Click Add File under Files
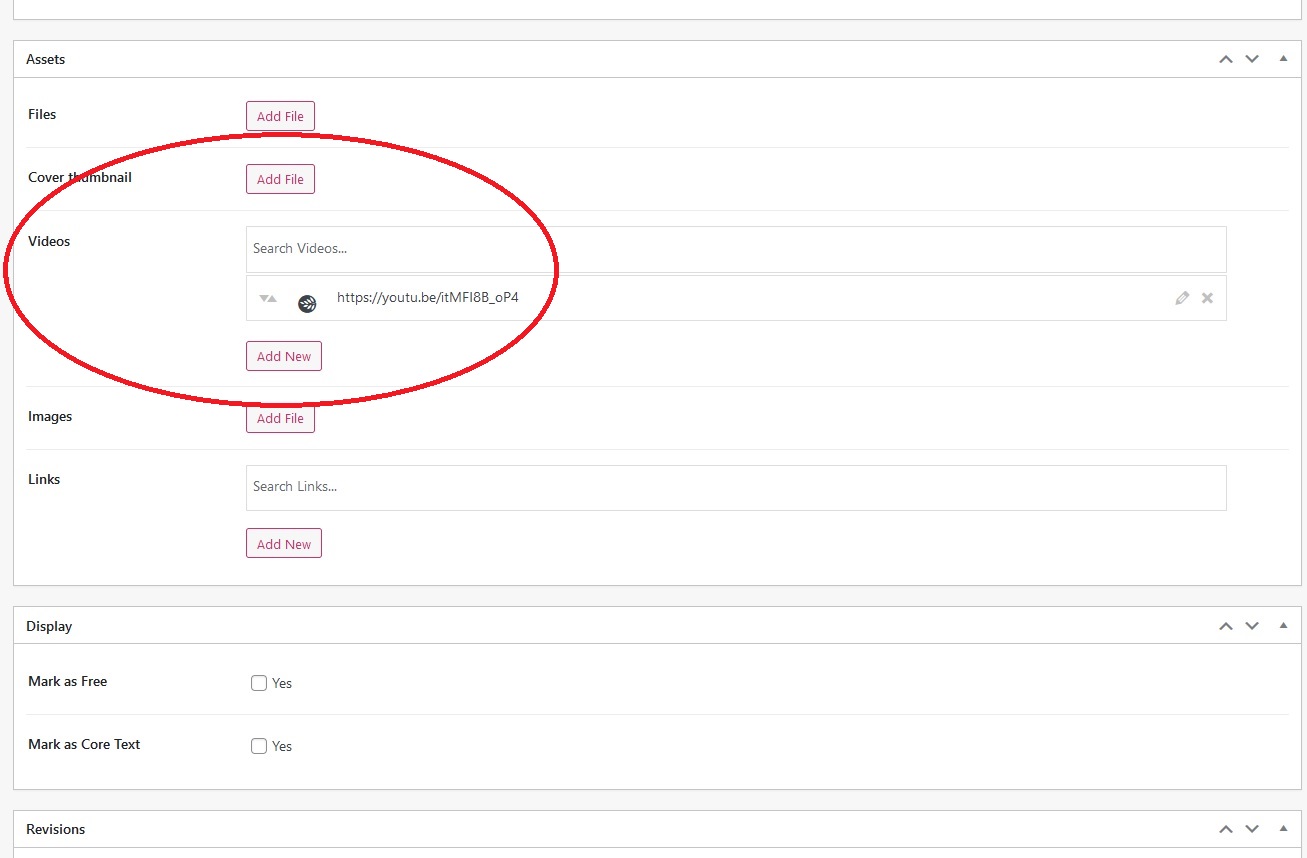 tap(280, 115)
